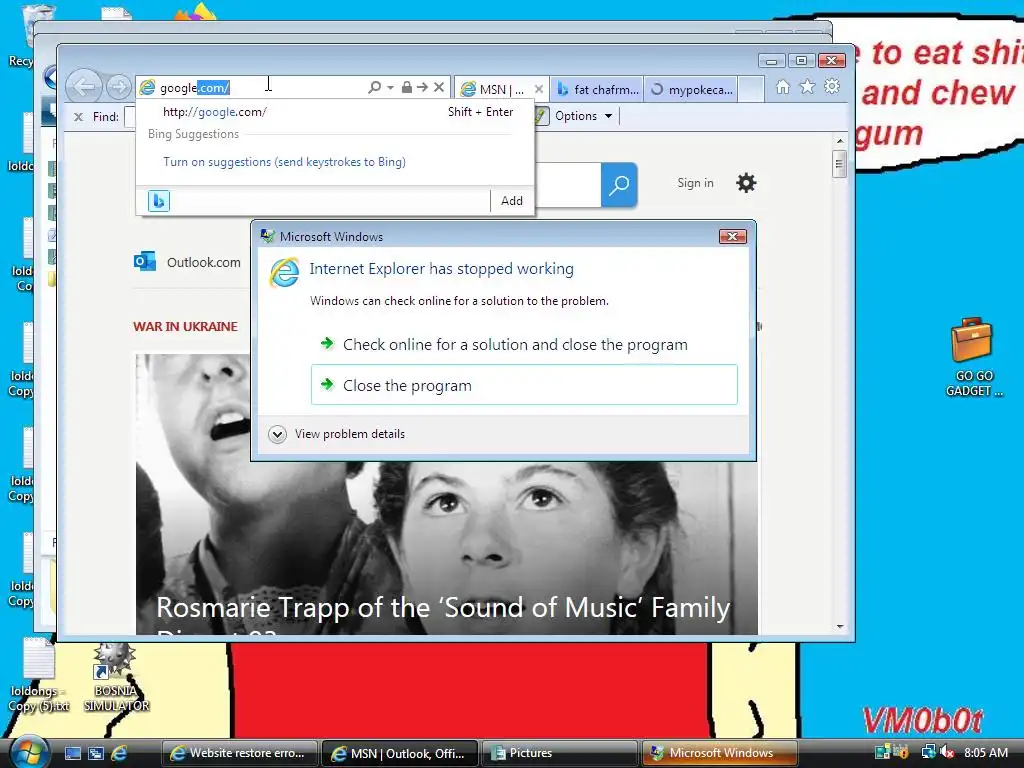Click the 8:05 AM clock
Screen dimensions: 1024x768
pos(985,752)
